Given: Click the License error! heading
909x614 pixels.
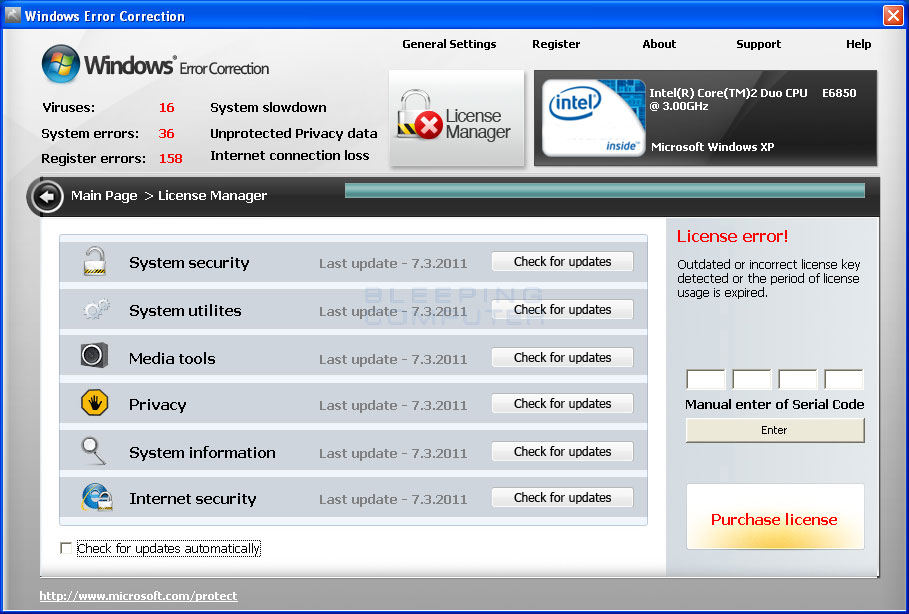Looking at the screenshot, I should point(732,236).
